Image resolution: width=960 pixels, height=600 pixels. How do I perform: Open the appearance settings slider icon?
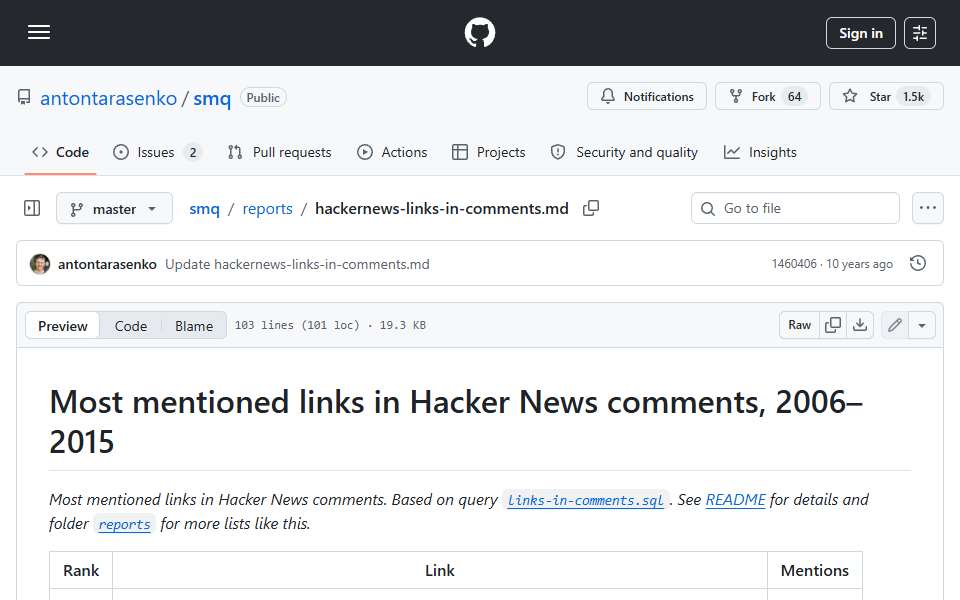tap(920, 33)
